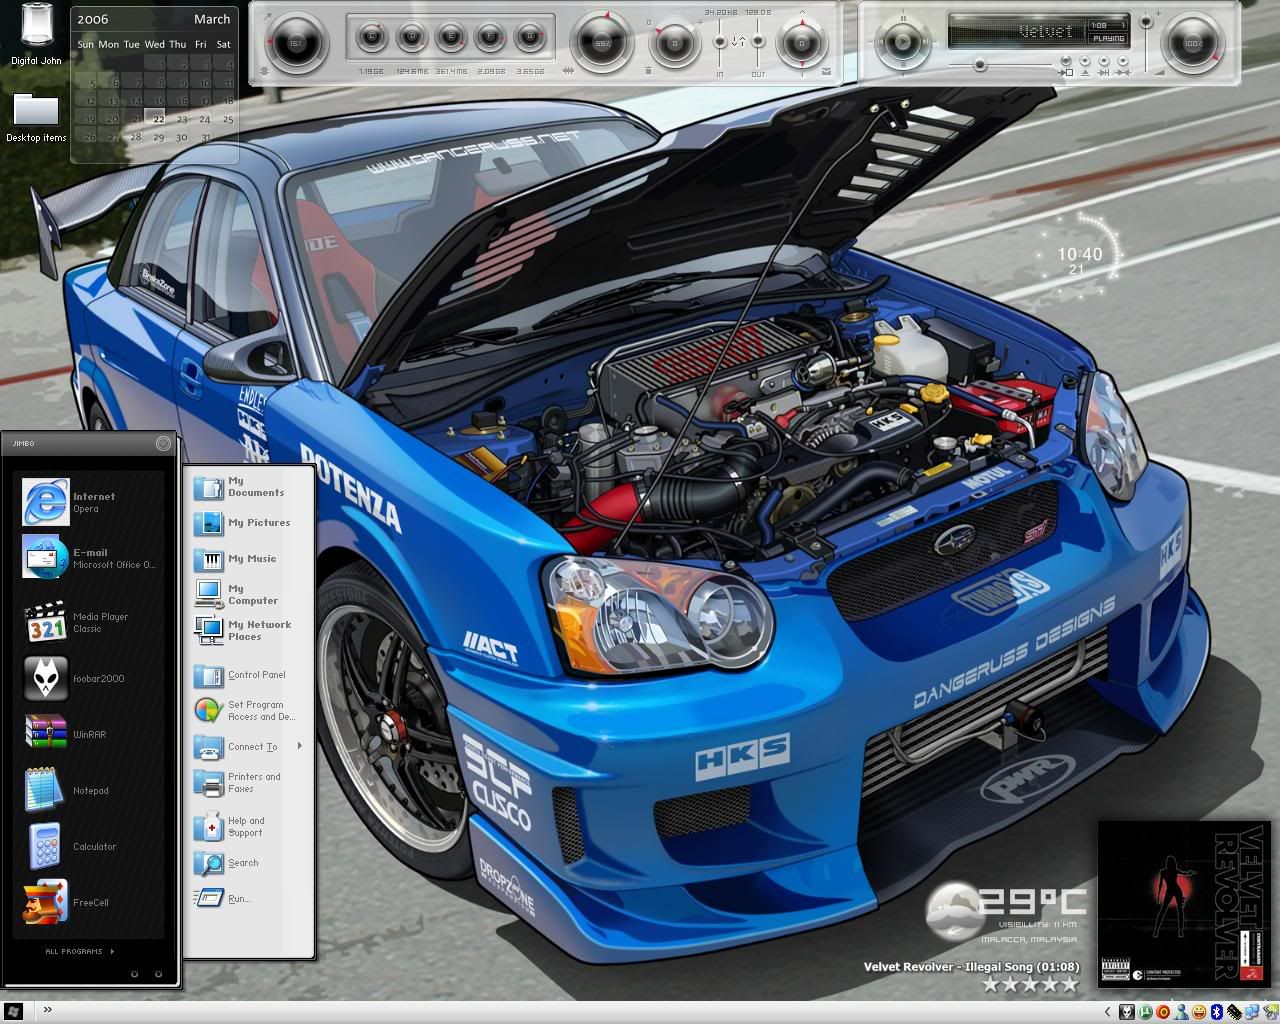Image resolution: width=1280 pixels, height=1024 pixels.
Task: Open the Digital John recycle bin icon
Action: [x=36, y=35]
